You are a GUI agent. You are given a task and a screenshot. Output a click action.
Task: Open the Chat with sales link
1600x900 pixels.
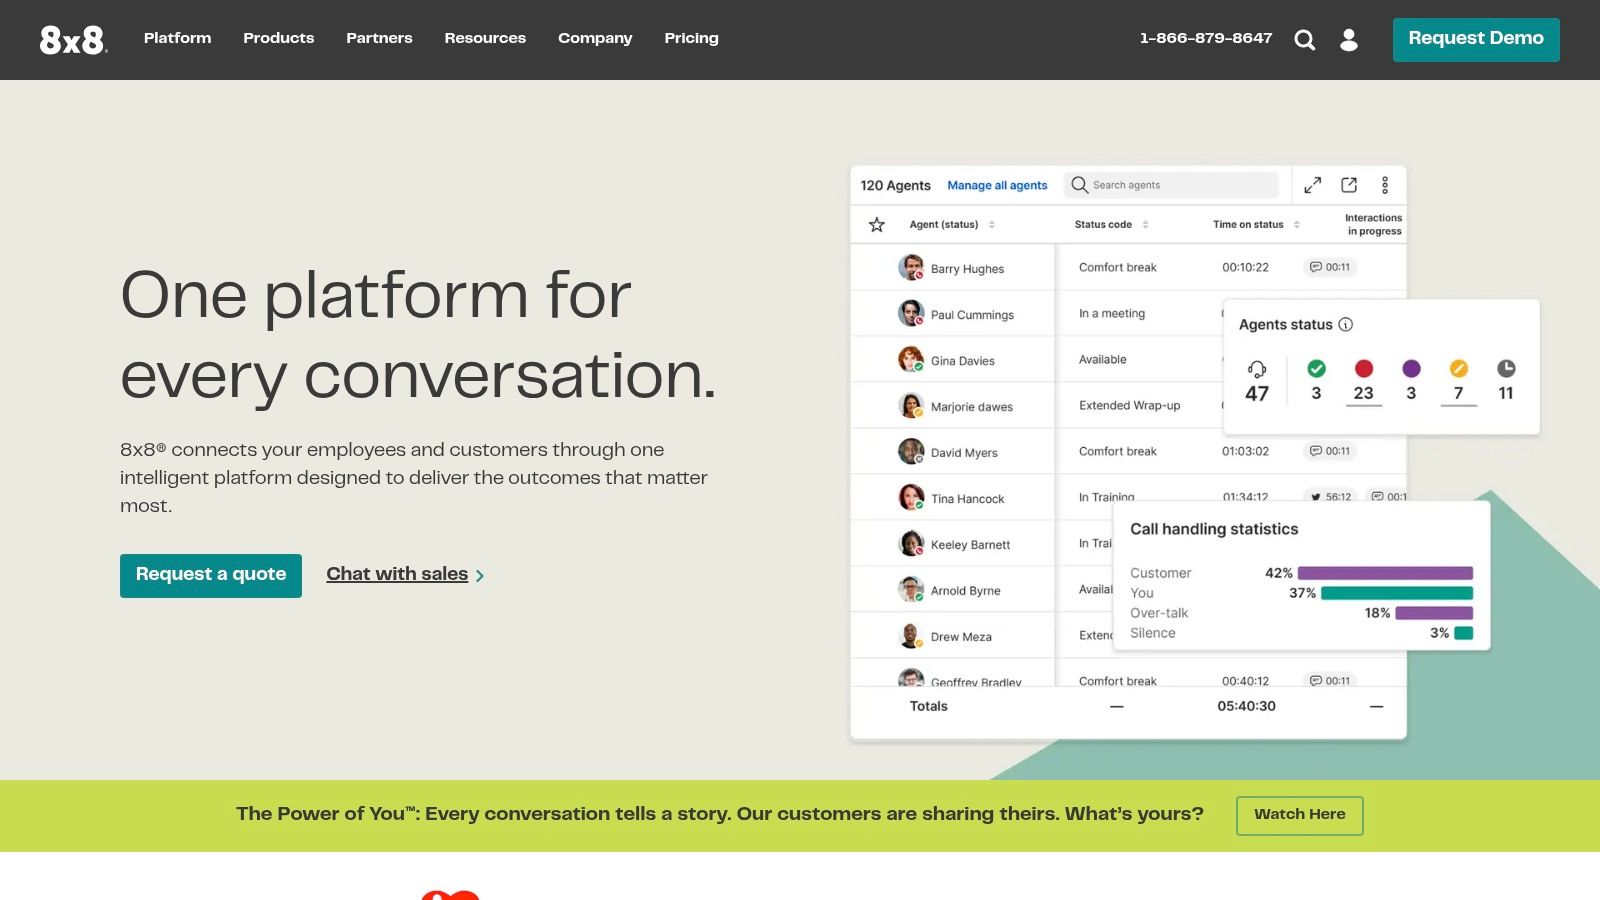click(405, 574)
